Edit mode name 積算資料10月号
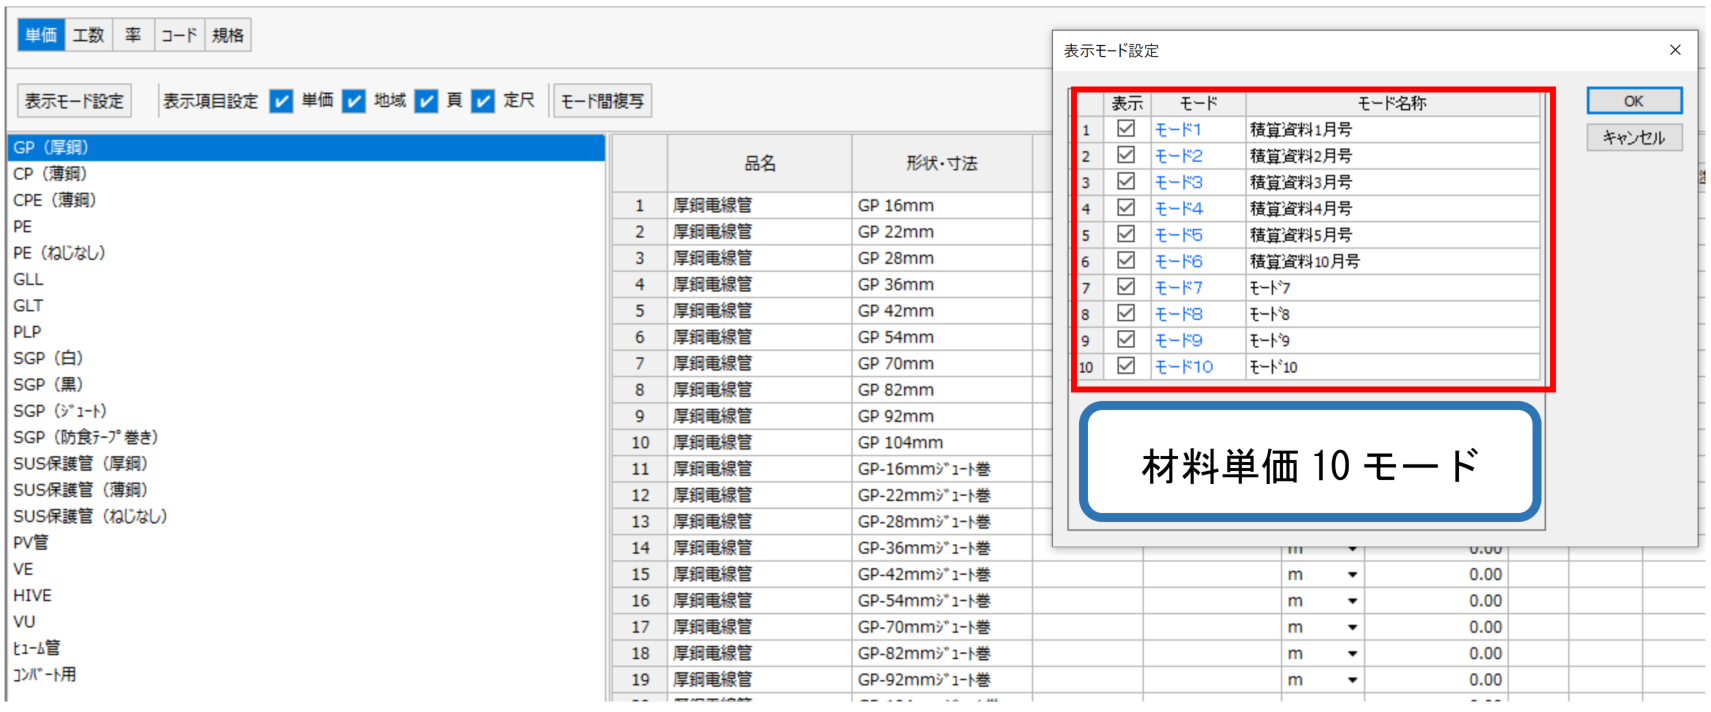Viewport: 1711px width, 712px height. click(x=1304, y=261)
